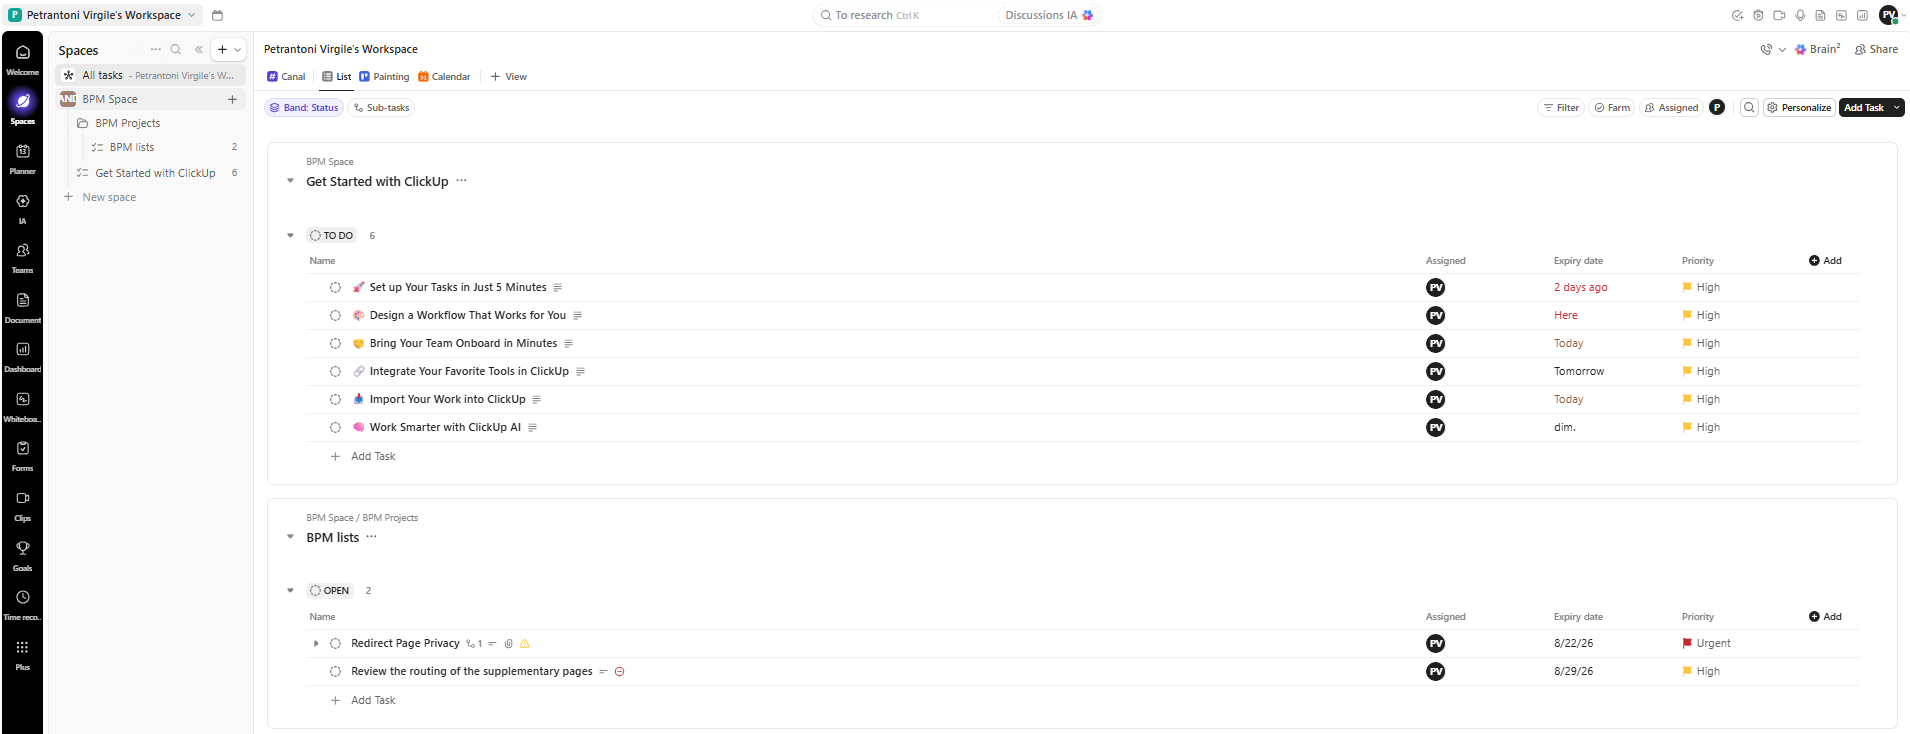Click the notepad document icon in top bar
Screen dimensions: 1910x734
[1820, 15]
